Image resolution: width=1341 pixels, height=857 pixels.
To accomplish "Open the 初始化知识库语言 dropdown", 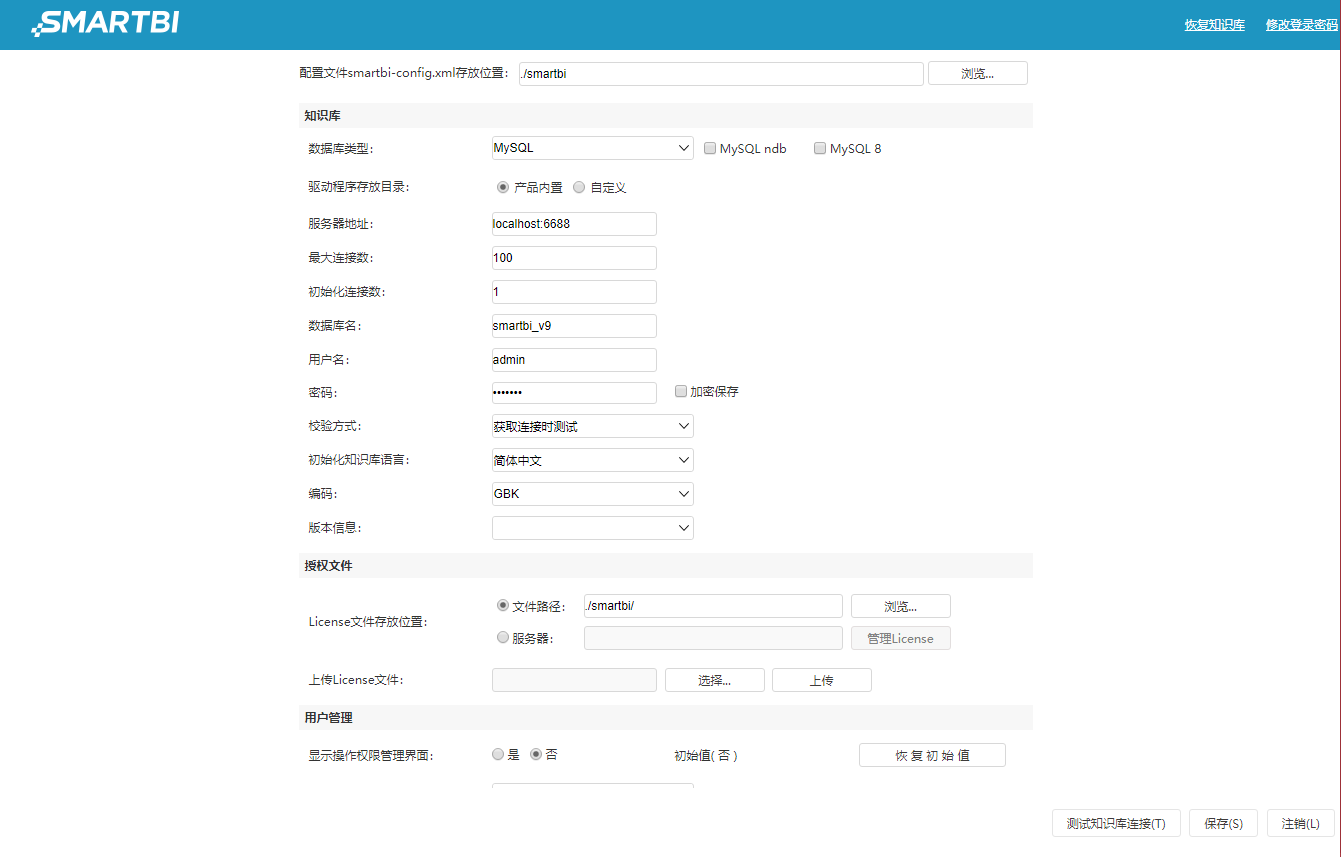I will point(592,460).
